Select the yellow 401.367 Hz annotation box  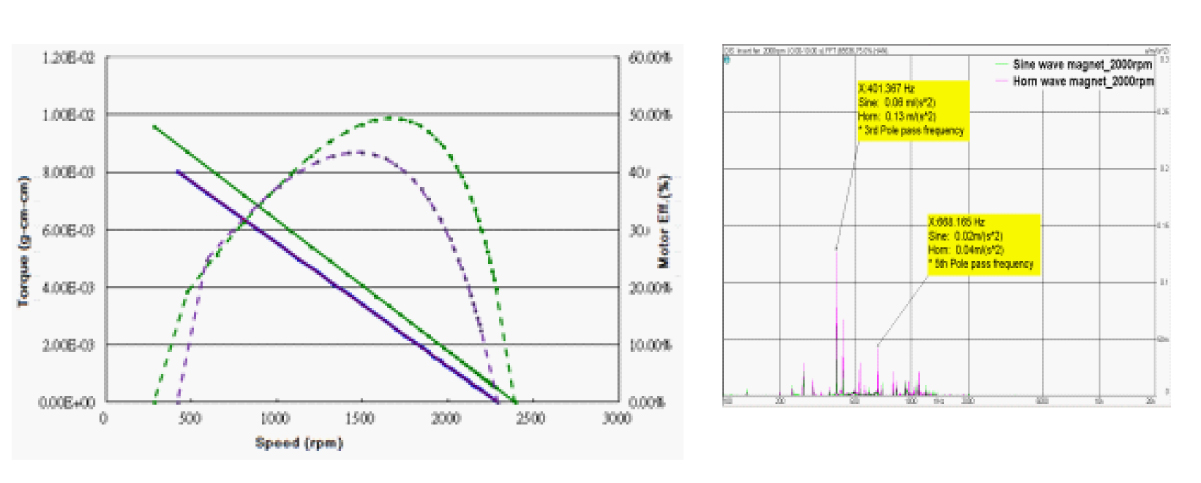click(911, 109)
